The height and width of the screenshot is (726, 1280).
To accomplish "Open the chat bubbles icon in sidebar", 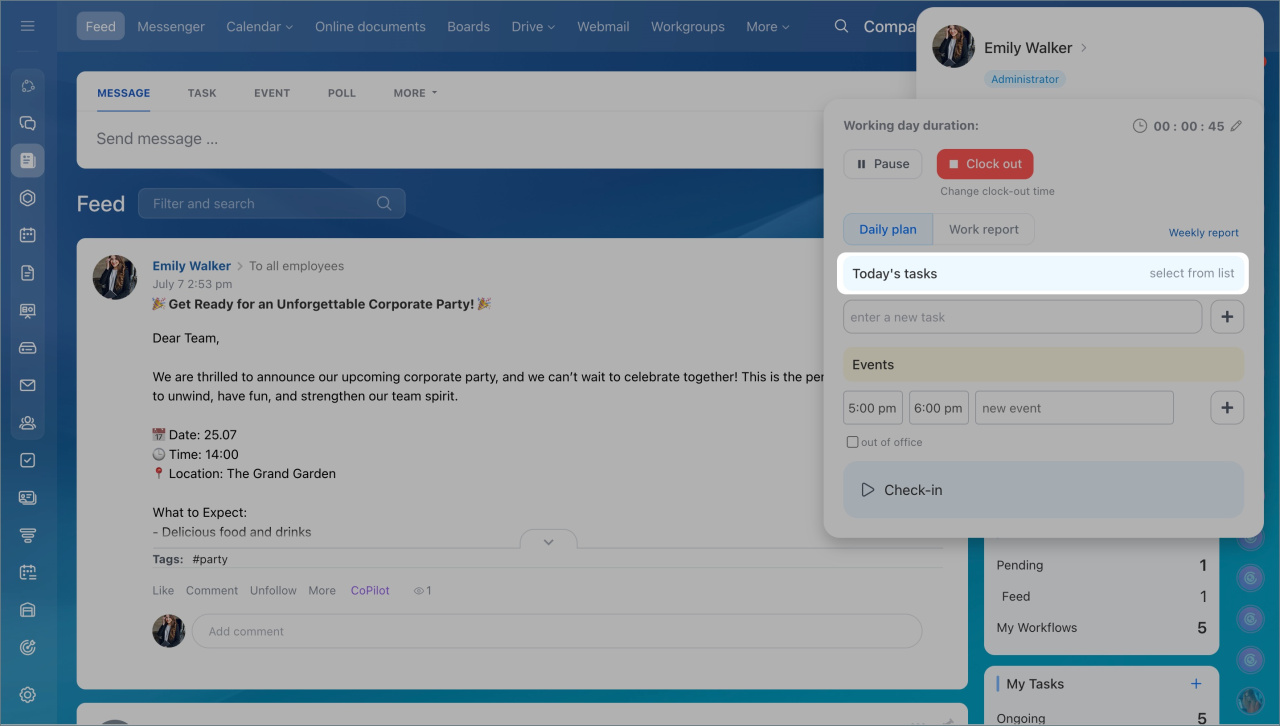I will [28, 123].
